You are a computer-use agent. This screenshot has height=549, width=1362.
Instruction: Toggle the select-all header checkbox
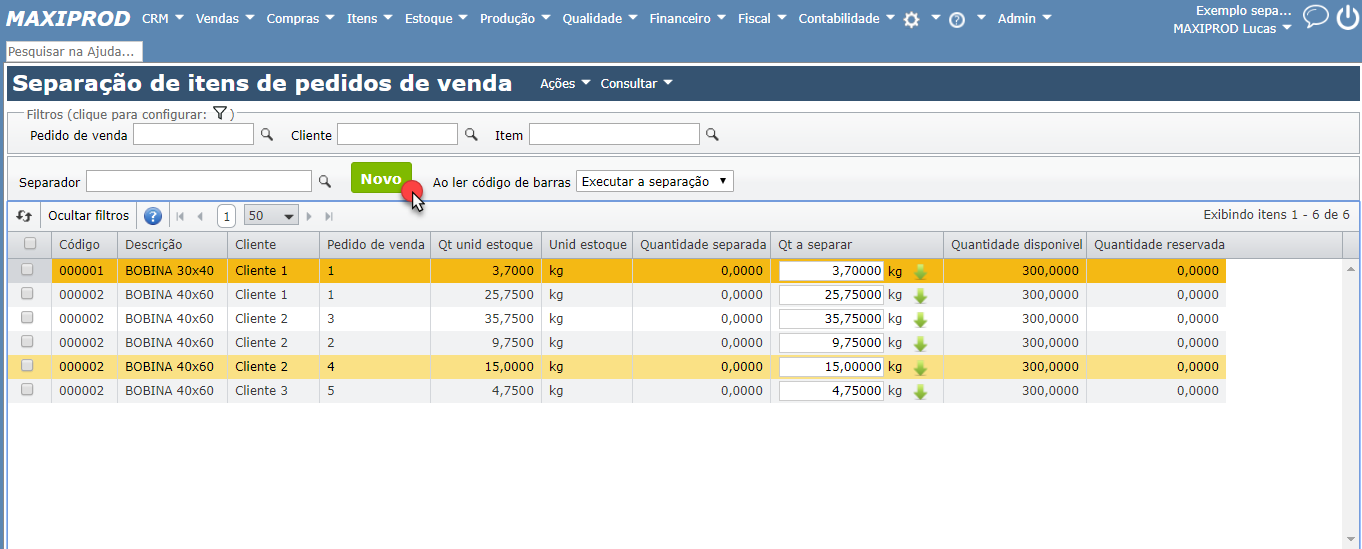pyautogui.click(x=30, y=243)
